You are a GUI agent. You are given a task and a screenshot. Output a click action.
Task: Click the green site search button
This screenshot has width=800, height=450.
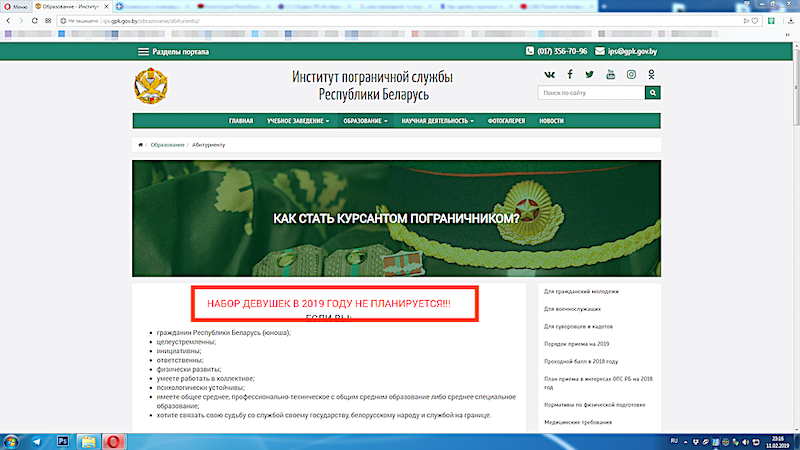[x=653, y=93]
